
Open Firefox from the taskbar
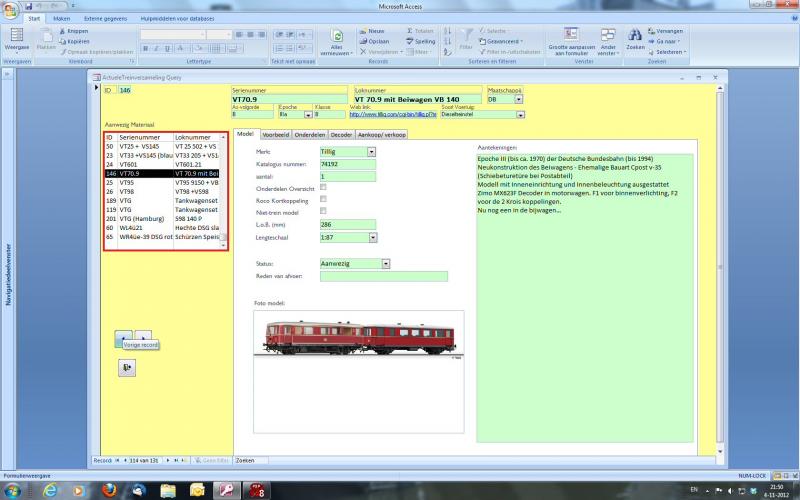(x=109, y=490)
